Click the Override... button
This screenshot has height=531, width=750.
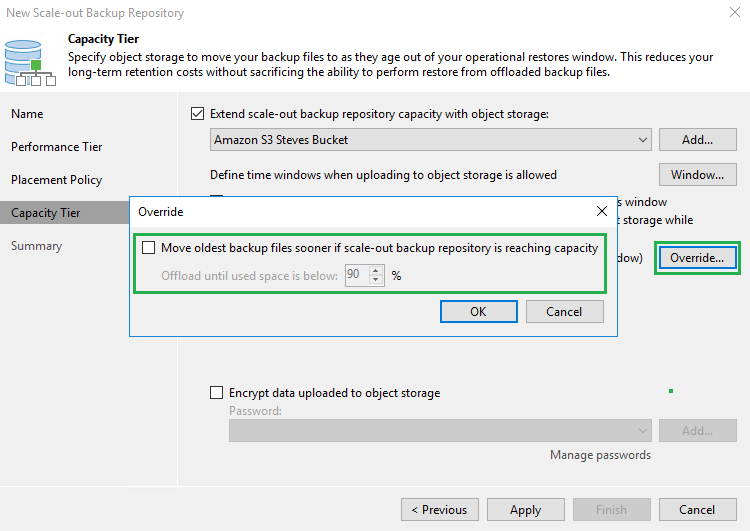point(697,258)
